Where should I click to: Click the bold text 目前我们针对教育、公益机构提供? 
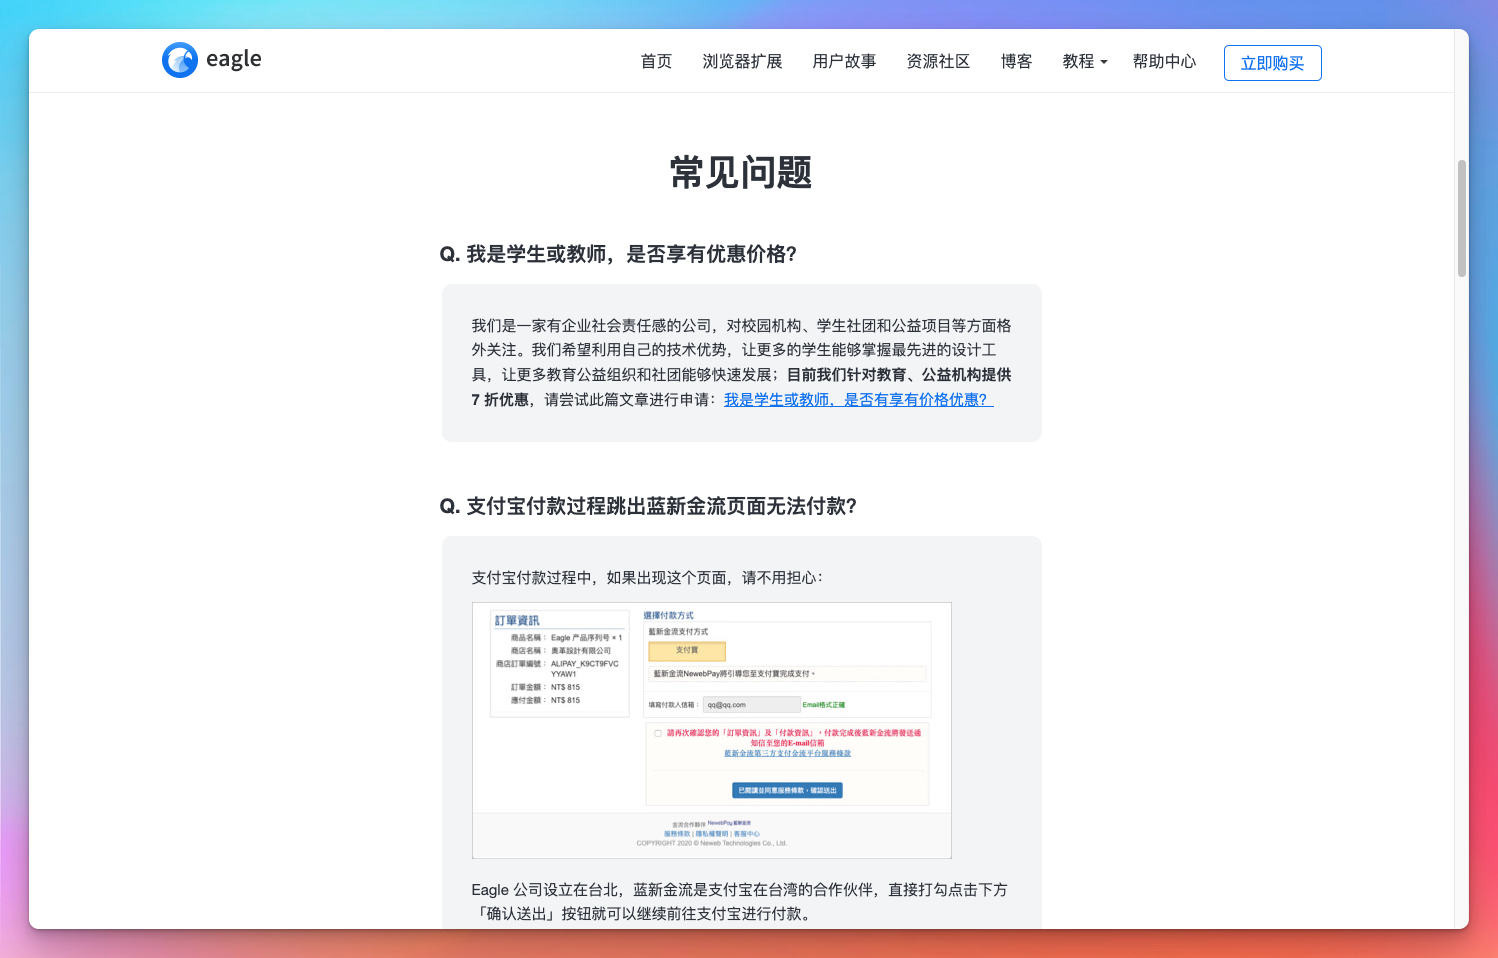pyautogui.click(x=899, y=375)
